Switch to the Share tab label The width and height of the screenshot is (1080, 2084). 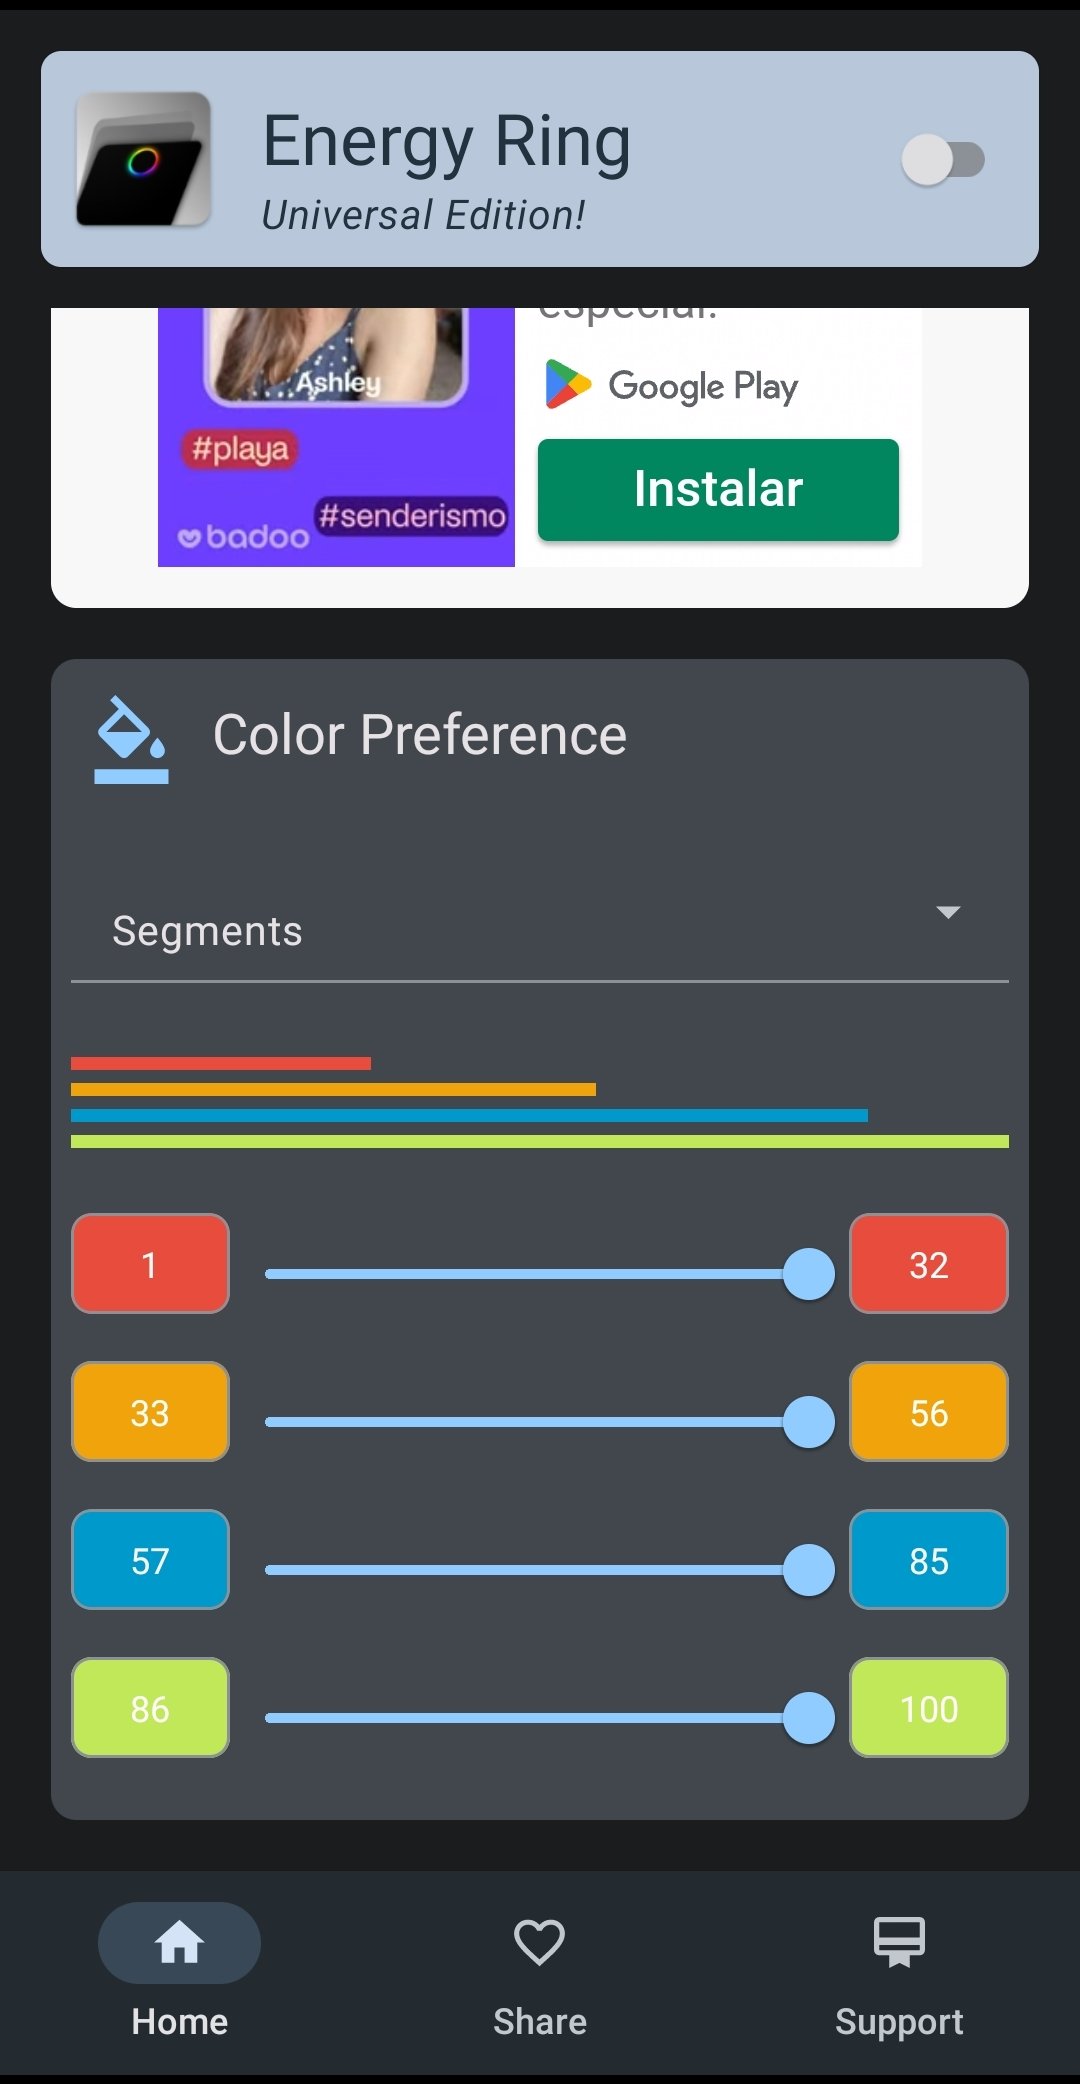(540, 2021)
